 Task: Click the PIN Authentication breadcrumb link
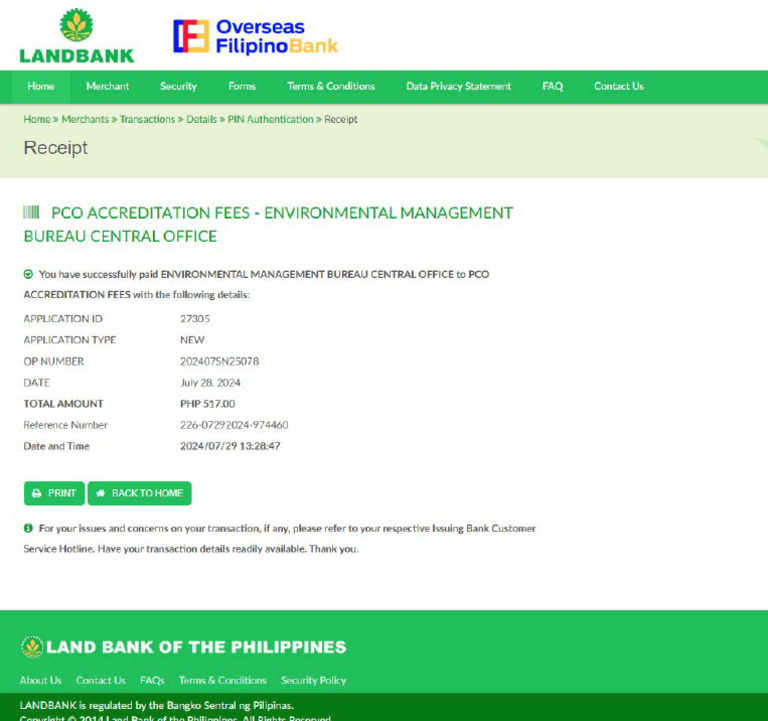point(270,119)
